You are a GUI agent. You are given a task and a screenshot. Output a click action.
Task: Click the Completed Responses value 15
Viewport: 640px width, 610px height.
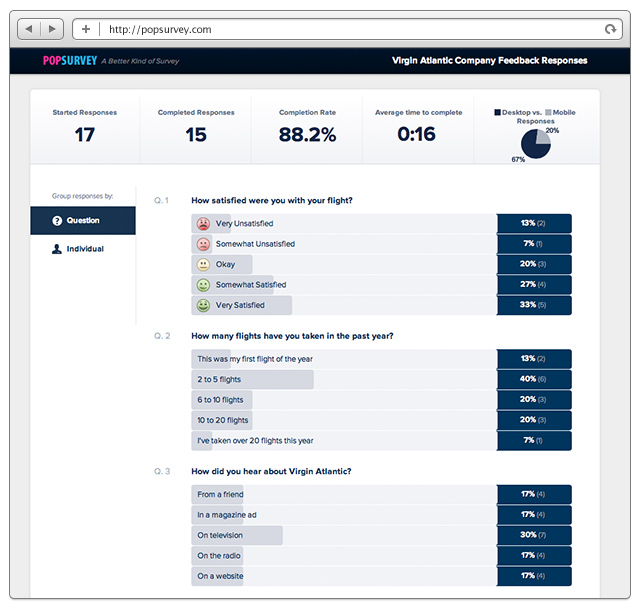196,135
